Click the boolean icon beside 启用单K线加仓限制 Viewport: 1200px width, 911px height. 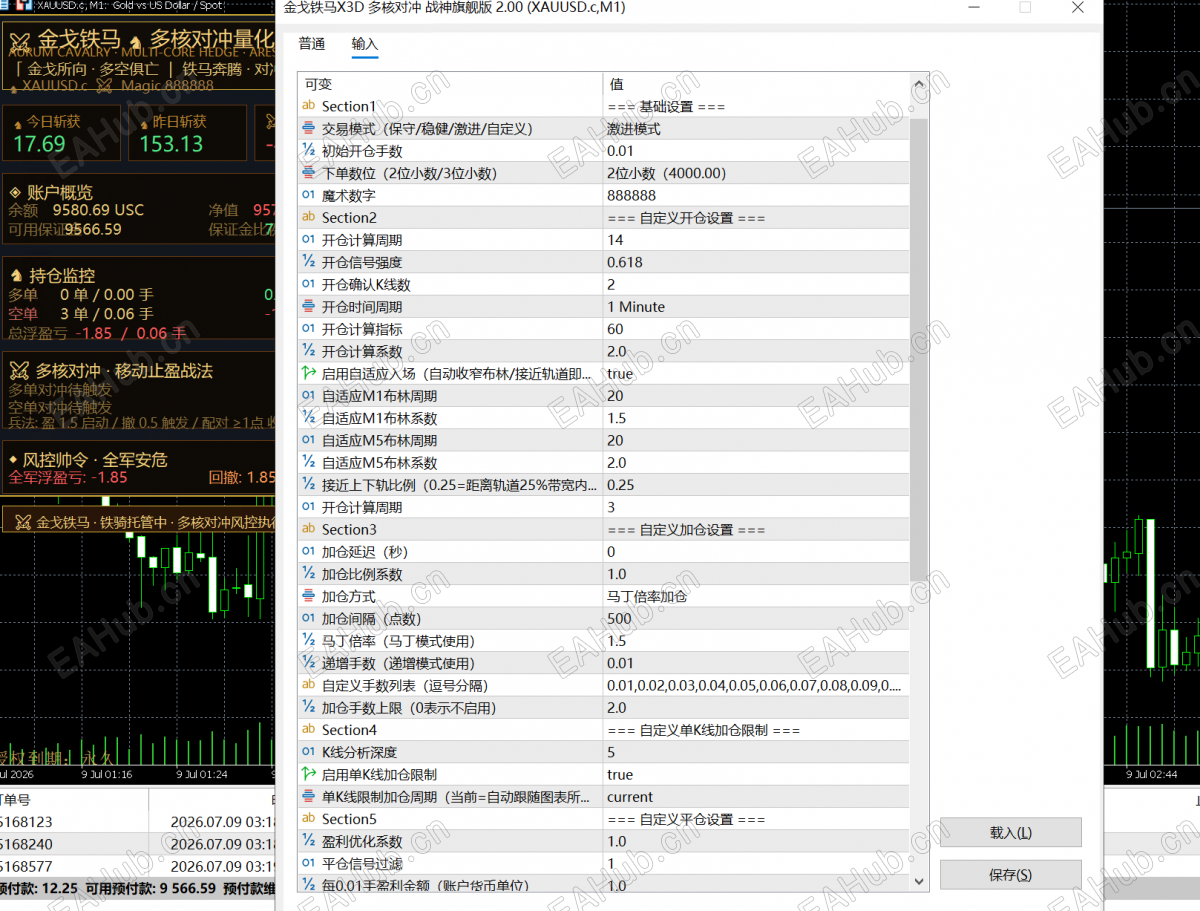(x=308, y=774)
